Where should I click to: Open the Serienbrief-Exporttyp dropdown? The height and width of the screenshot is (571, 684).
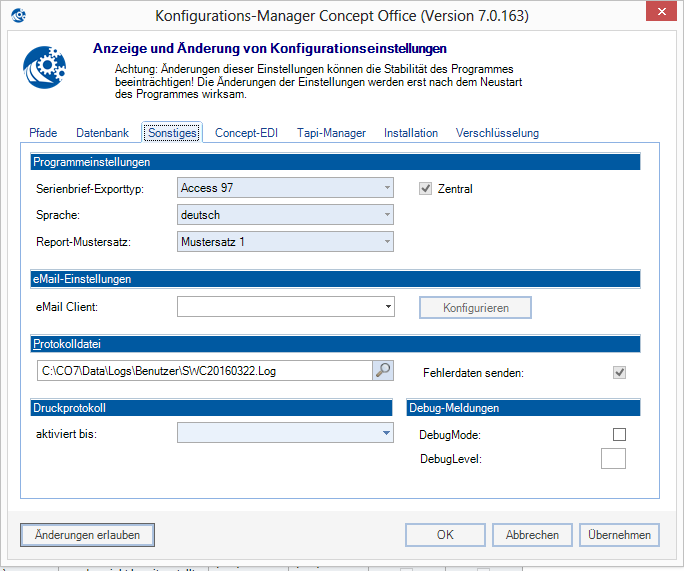(285, 187)
